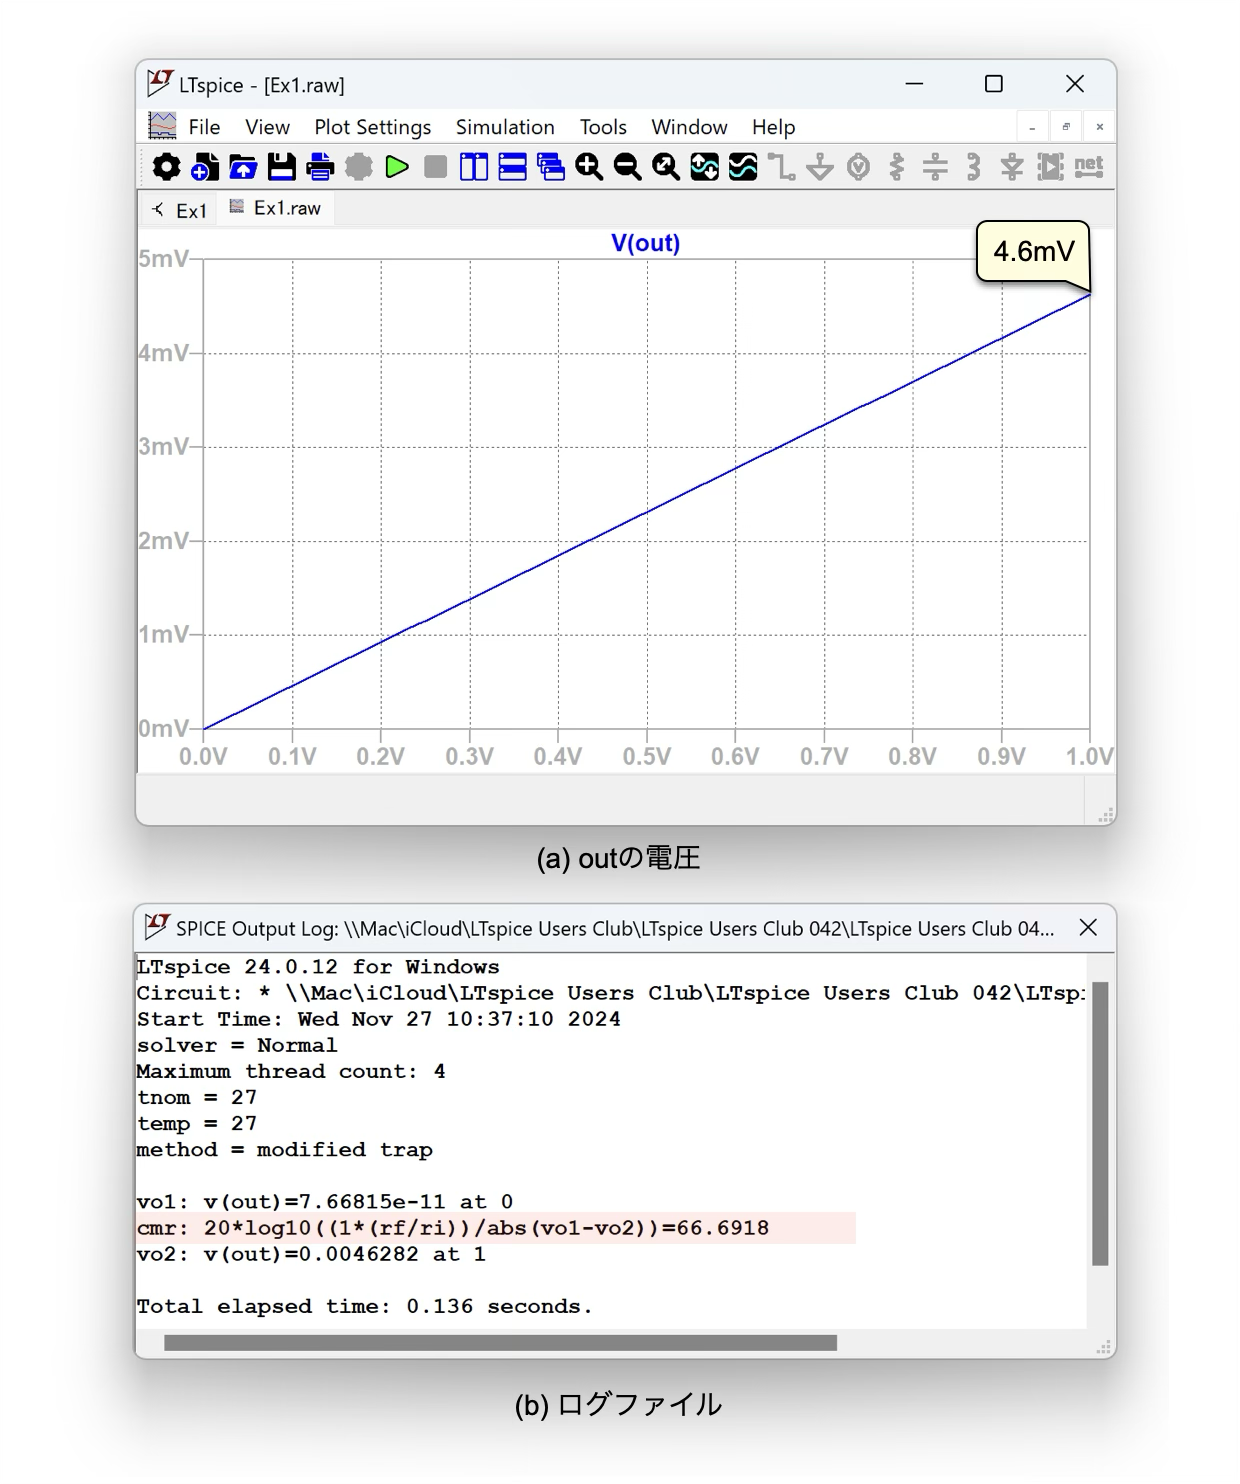Switch to the Ex1 schematic tab
This screenshot has height=1484, width=1240.
click(x=179, y=210)
